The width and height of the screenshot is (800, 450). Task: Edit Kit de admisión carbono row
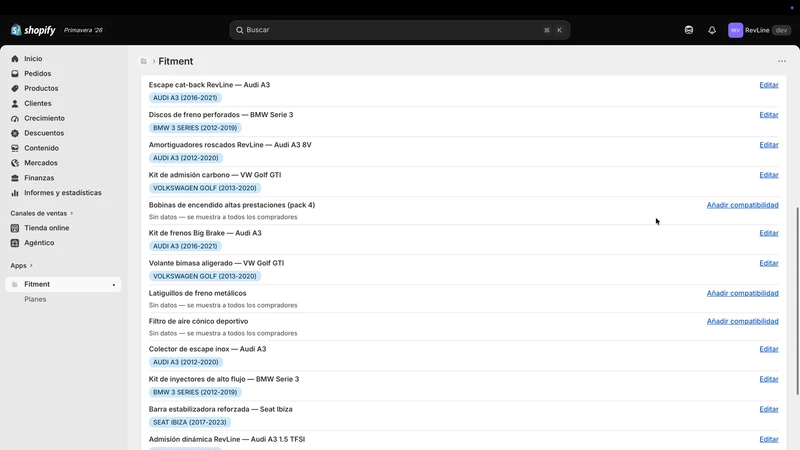click(x=769, y=175)
